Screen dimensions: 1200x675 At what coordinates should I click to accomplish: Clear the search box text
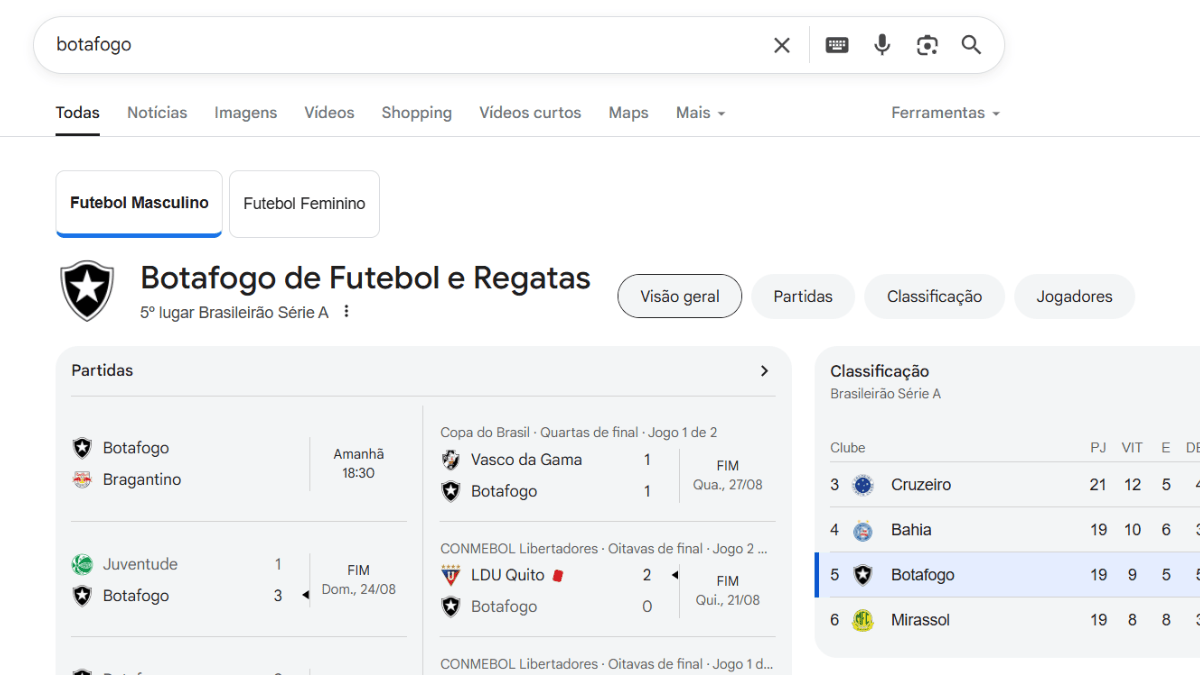(782, 45)
